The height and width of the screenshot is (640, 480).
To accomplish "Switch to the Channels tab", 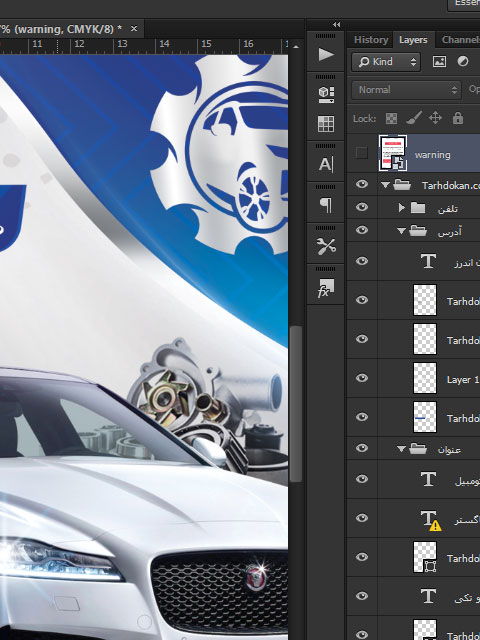I will pyautogui.click(x=460, y=40).
